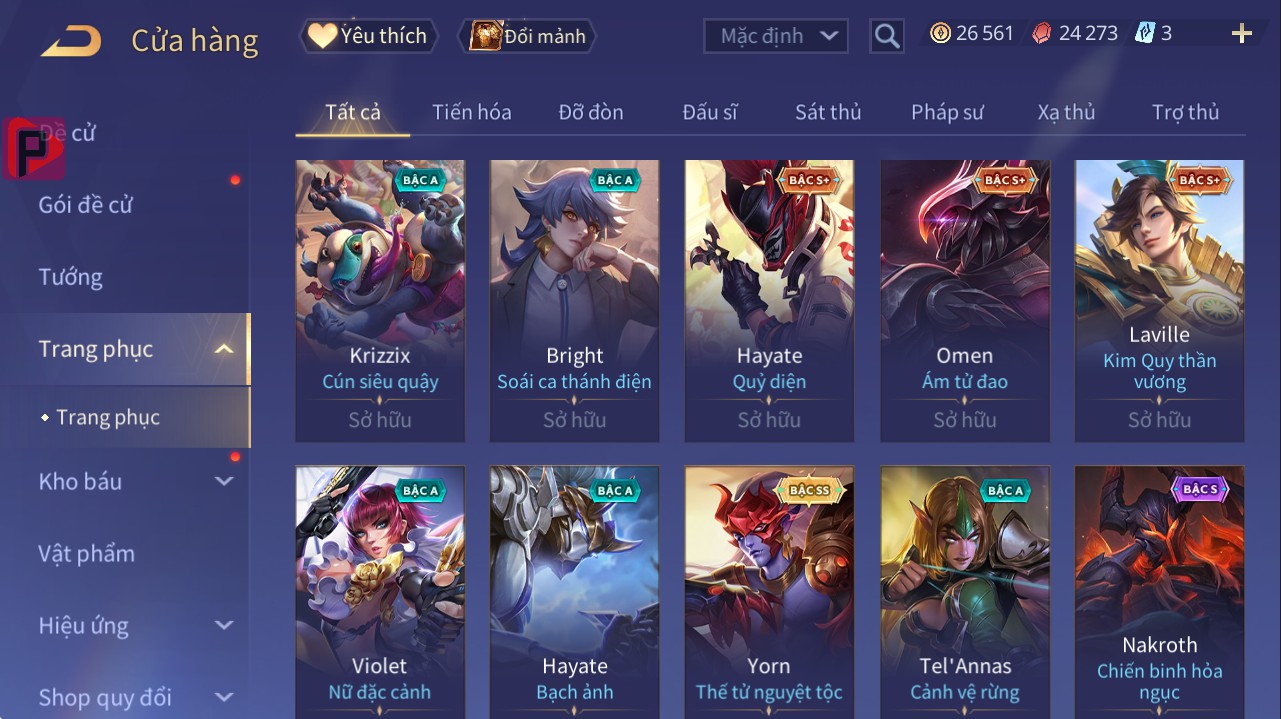
Task: Expand the Hiệu ứng sidebar section
Action: tap(225, 626)
